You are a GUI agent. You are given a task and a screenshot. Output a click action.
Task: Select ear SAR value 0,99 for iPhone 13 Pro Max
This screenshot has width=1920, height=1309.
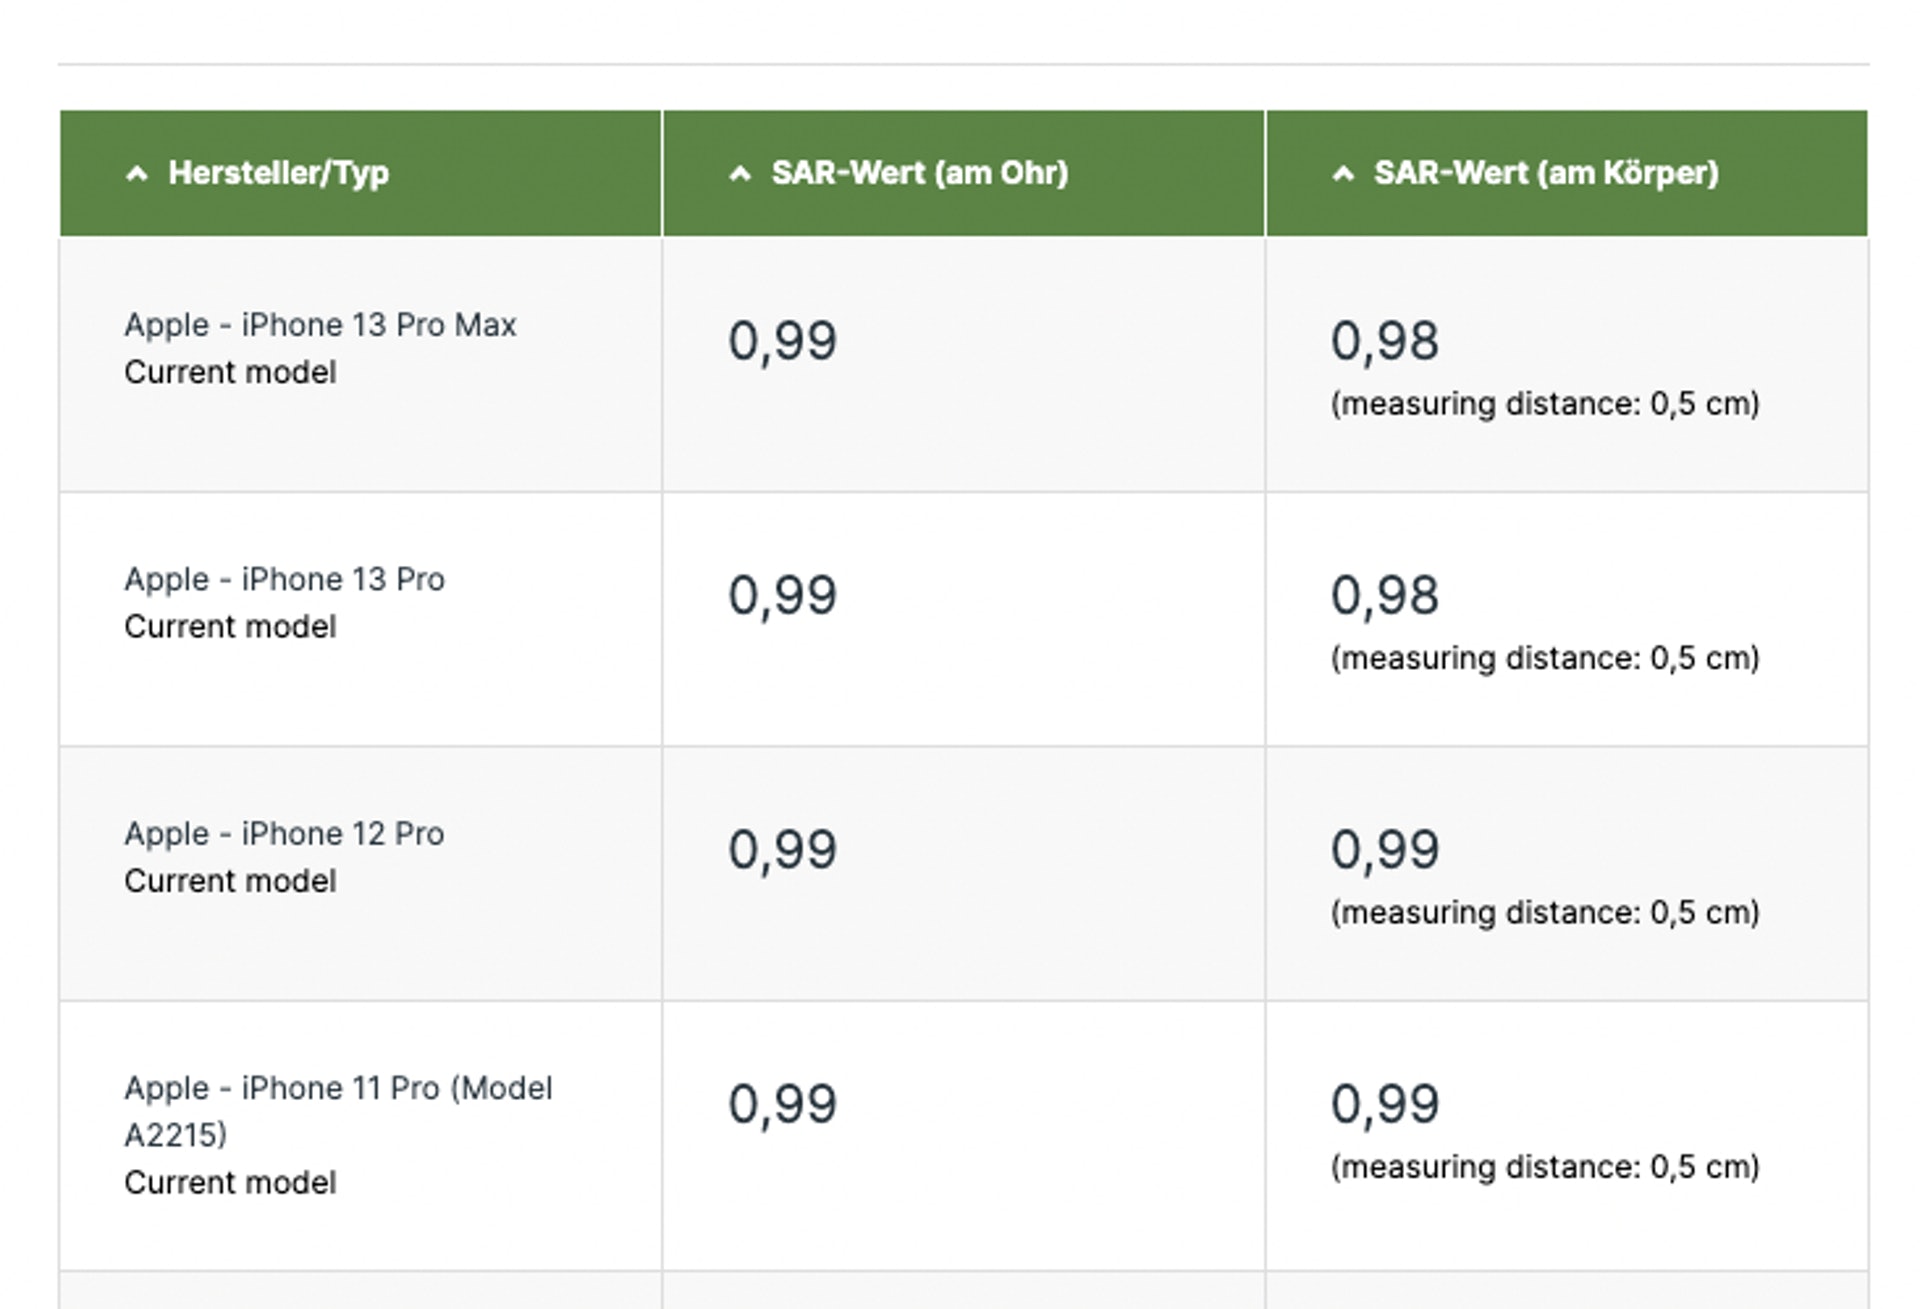782,341
